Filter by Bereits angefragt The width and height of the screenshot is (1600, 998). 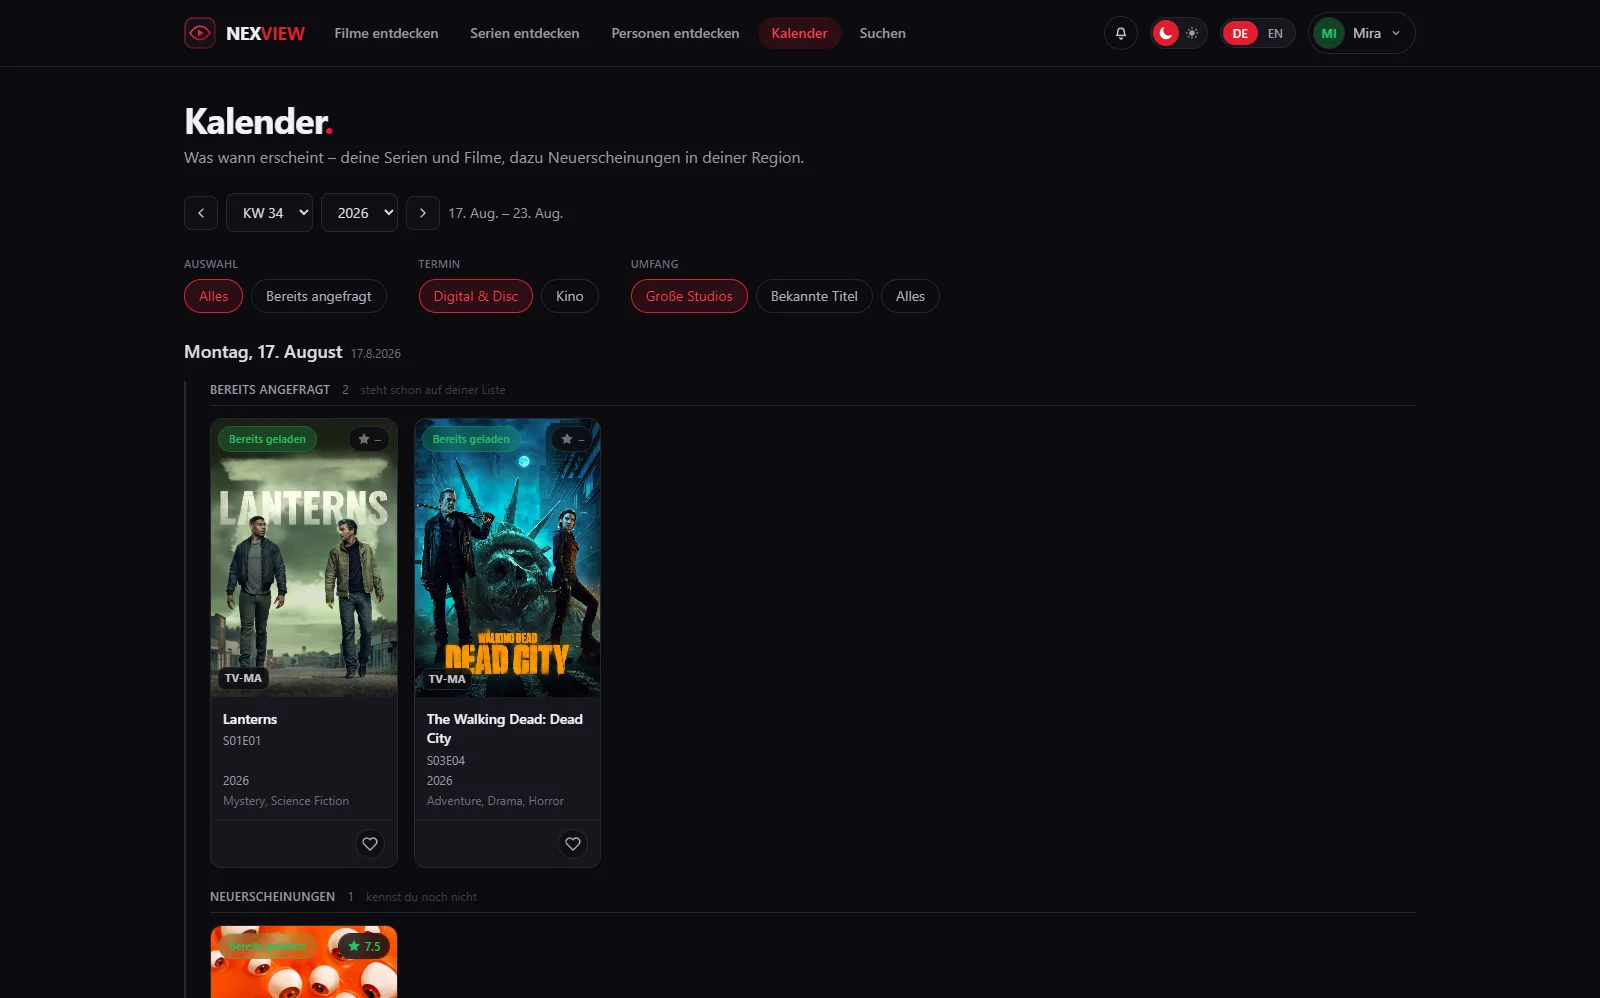319,296
